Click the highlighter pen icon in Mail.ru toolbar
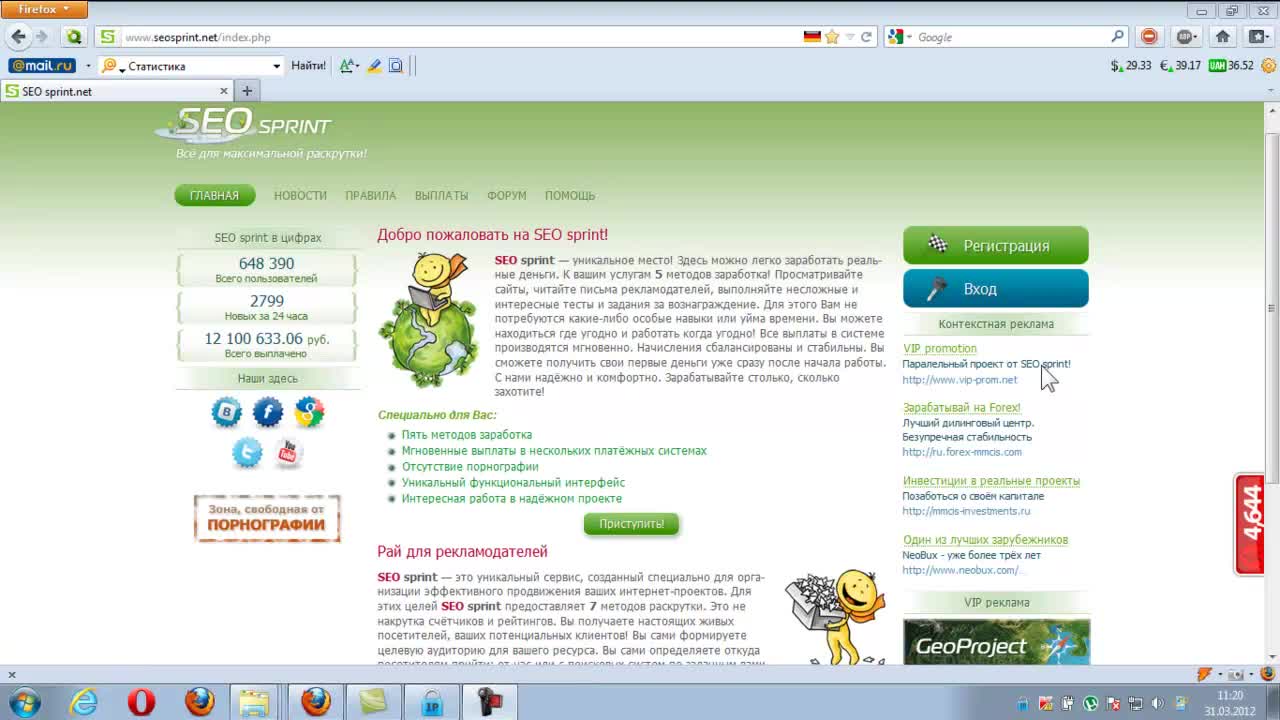 click(374, 66)
